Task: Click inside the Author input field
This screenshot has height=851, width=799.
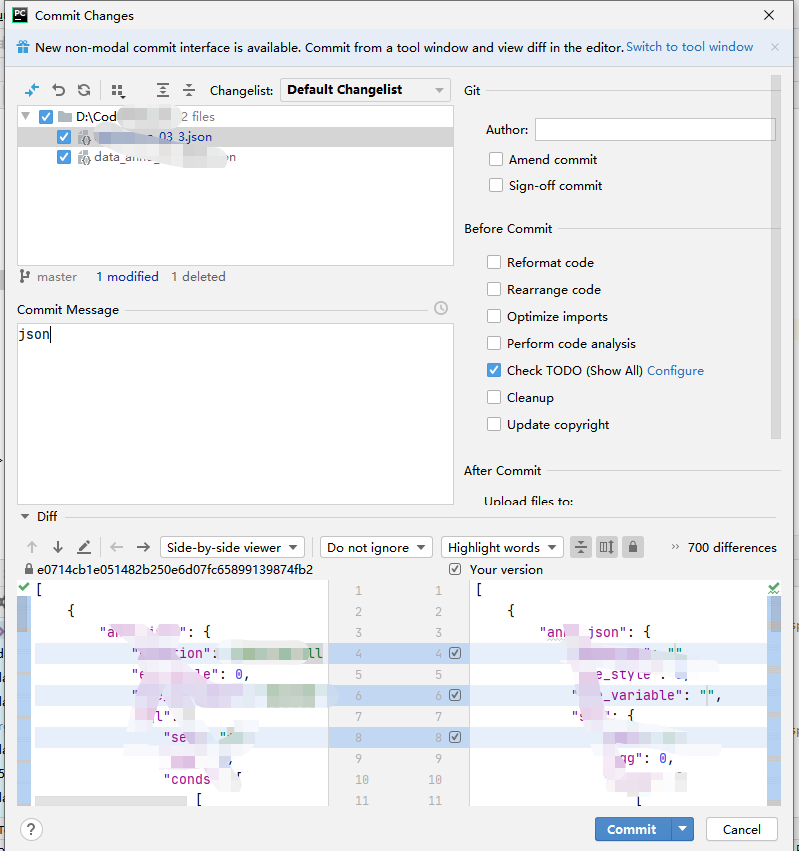Action: click(x=655, y=129)
